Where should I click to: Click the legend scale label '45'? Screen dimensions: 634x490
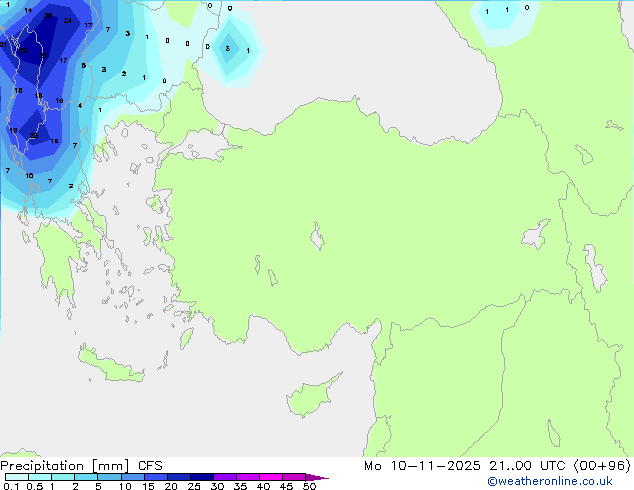pyautogui.click(x=286, y=486)
